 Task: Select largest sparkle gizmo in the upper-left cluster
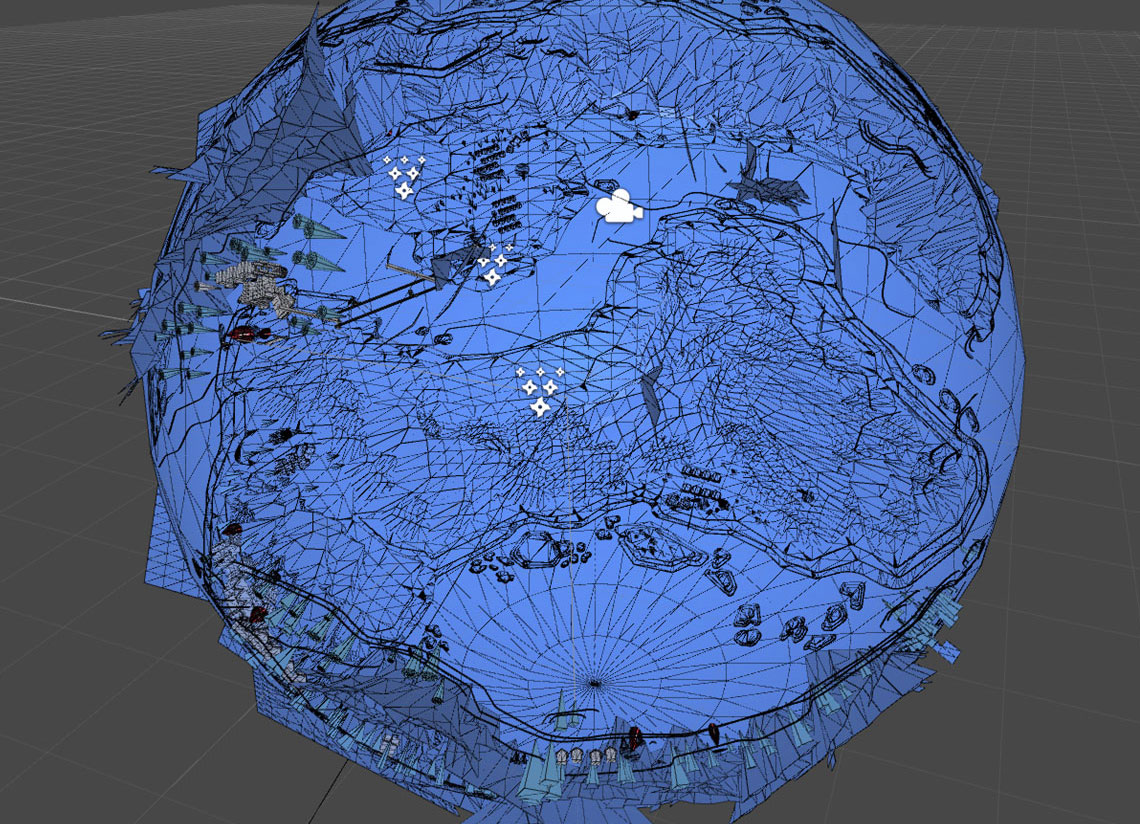point(404,191)
